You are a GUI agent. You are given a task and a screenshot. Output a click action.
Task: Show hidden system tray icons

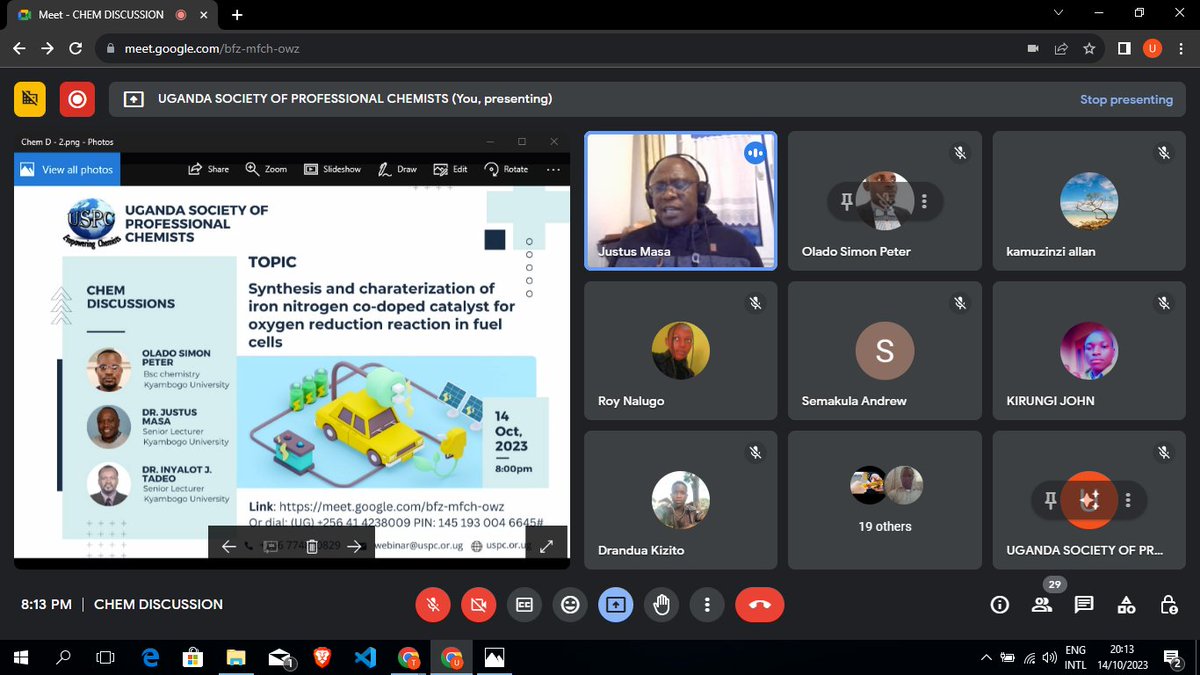click(986, 657)
